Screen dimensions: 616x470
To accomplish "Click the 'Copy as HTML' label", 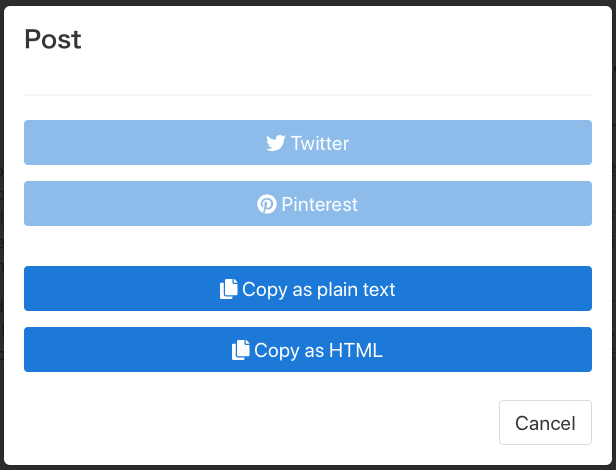I will coord(318,351).
